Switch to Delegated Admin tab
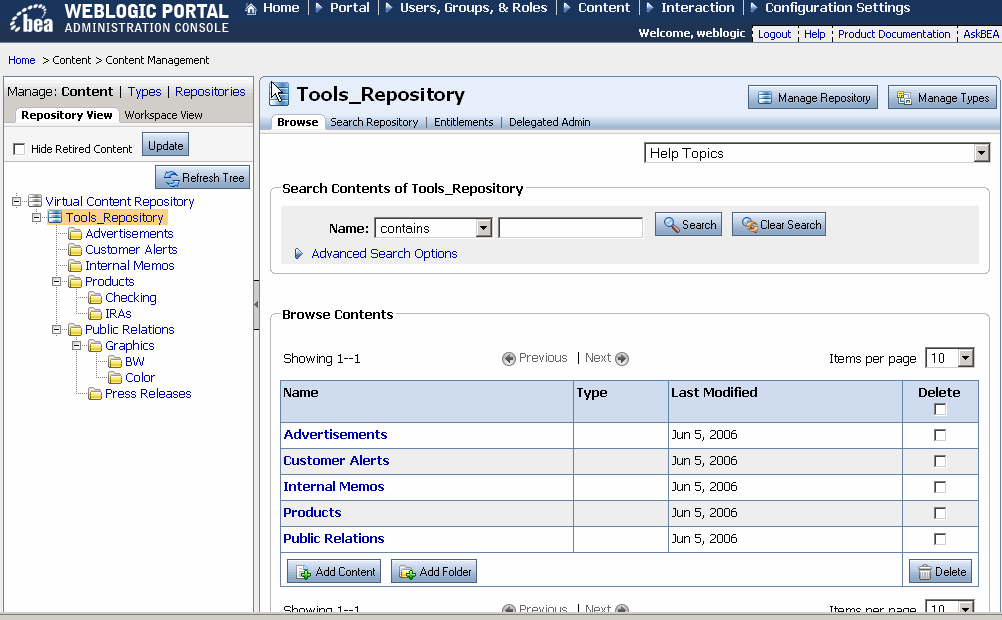This screenshot has width=1002, height=620. pos(550,122)
